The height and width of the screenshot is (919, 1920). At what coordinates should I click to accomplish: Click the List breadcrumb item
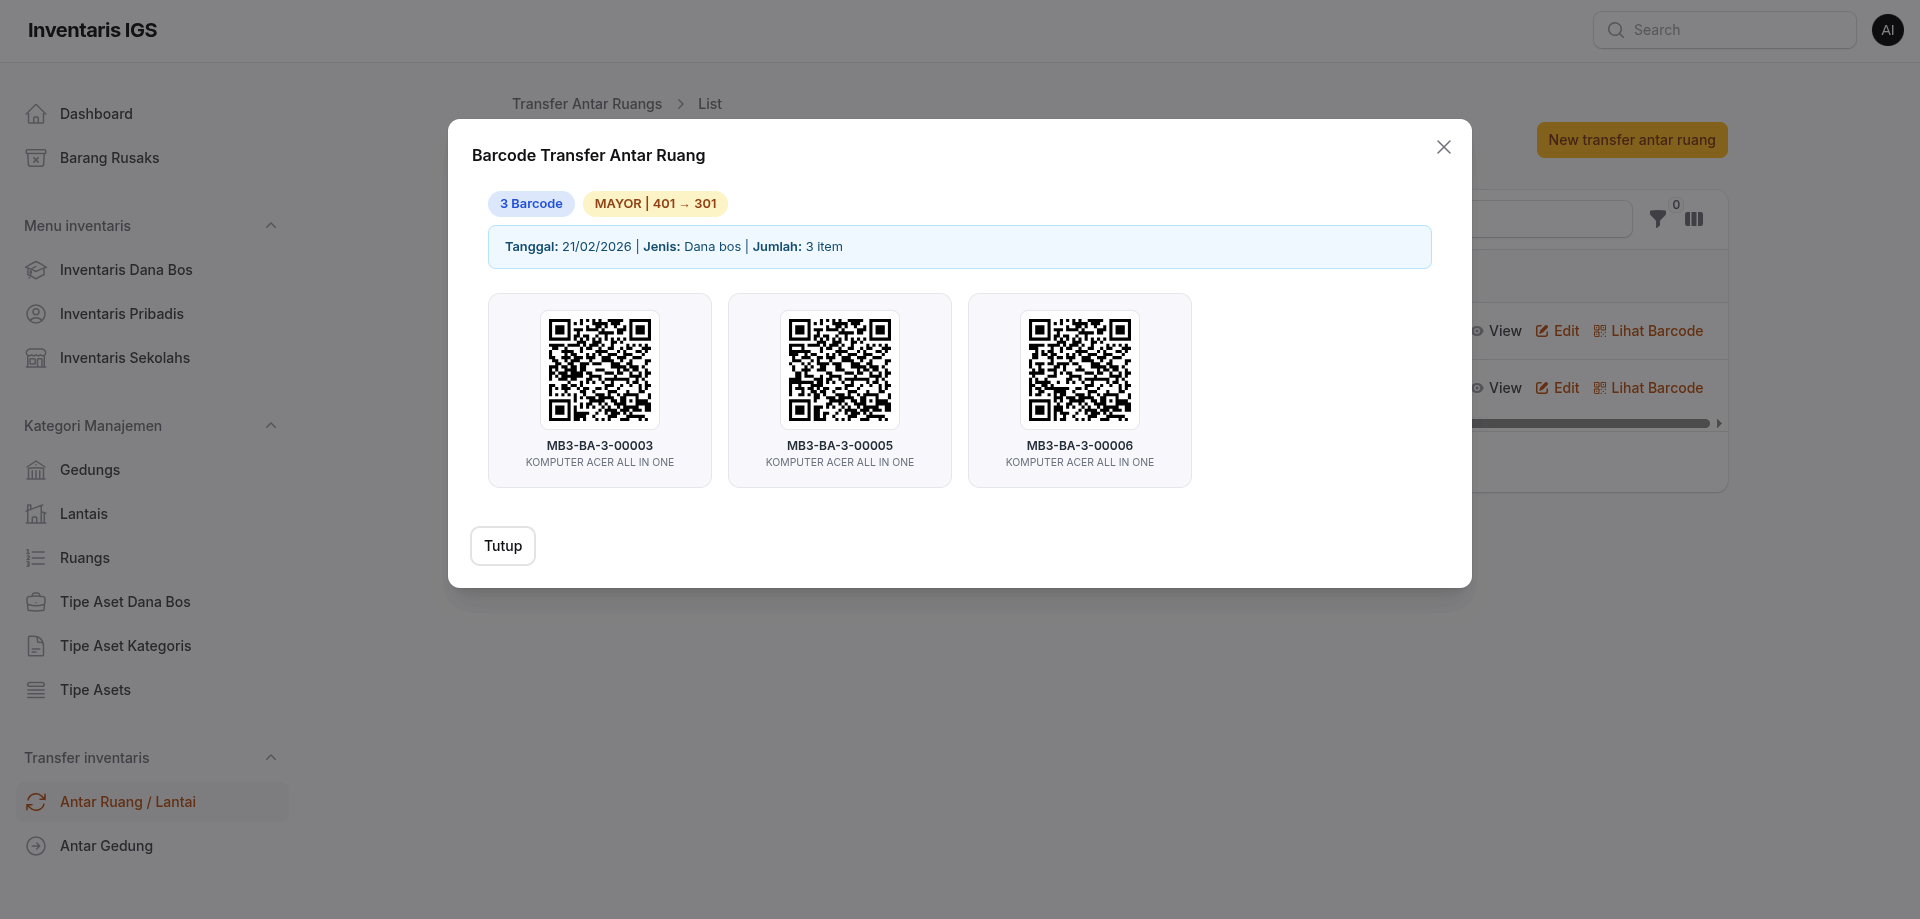click(x=710, y=104)
